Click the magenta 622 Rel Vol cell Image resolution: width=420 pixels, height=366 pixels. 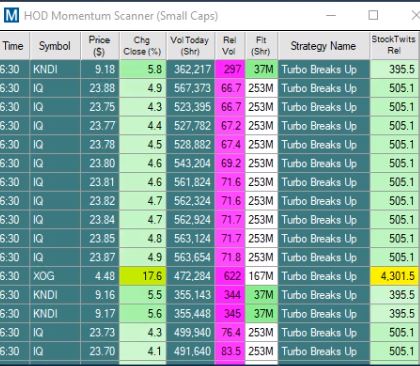(x=230, y=276)
